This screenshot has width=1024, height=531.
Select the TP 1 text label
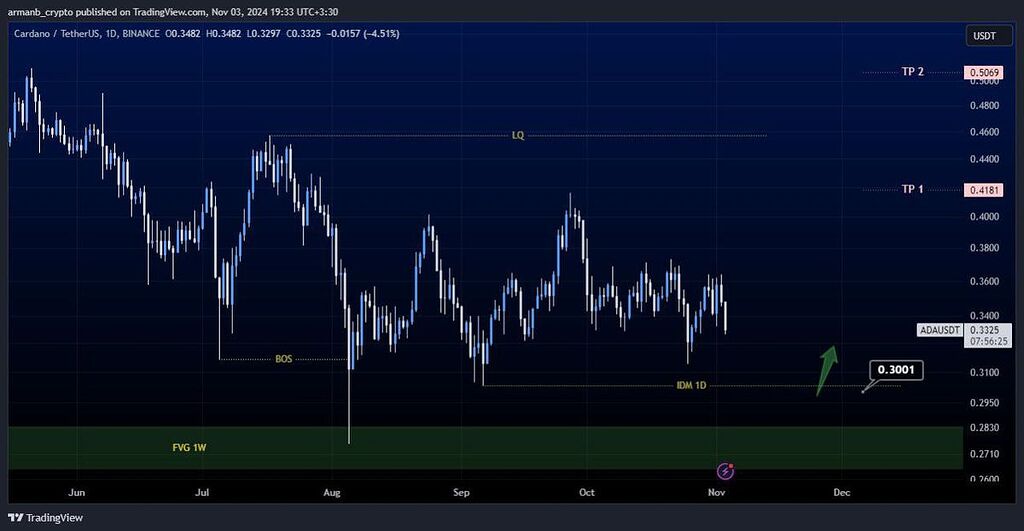[x=912, y=190]
